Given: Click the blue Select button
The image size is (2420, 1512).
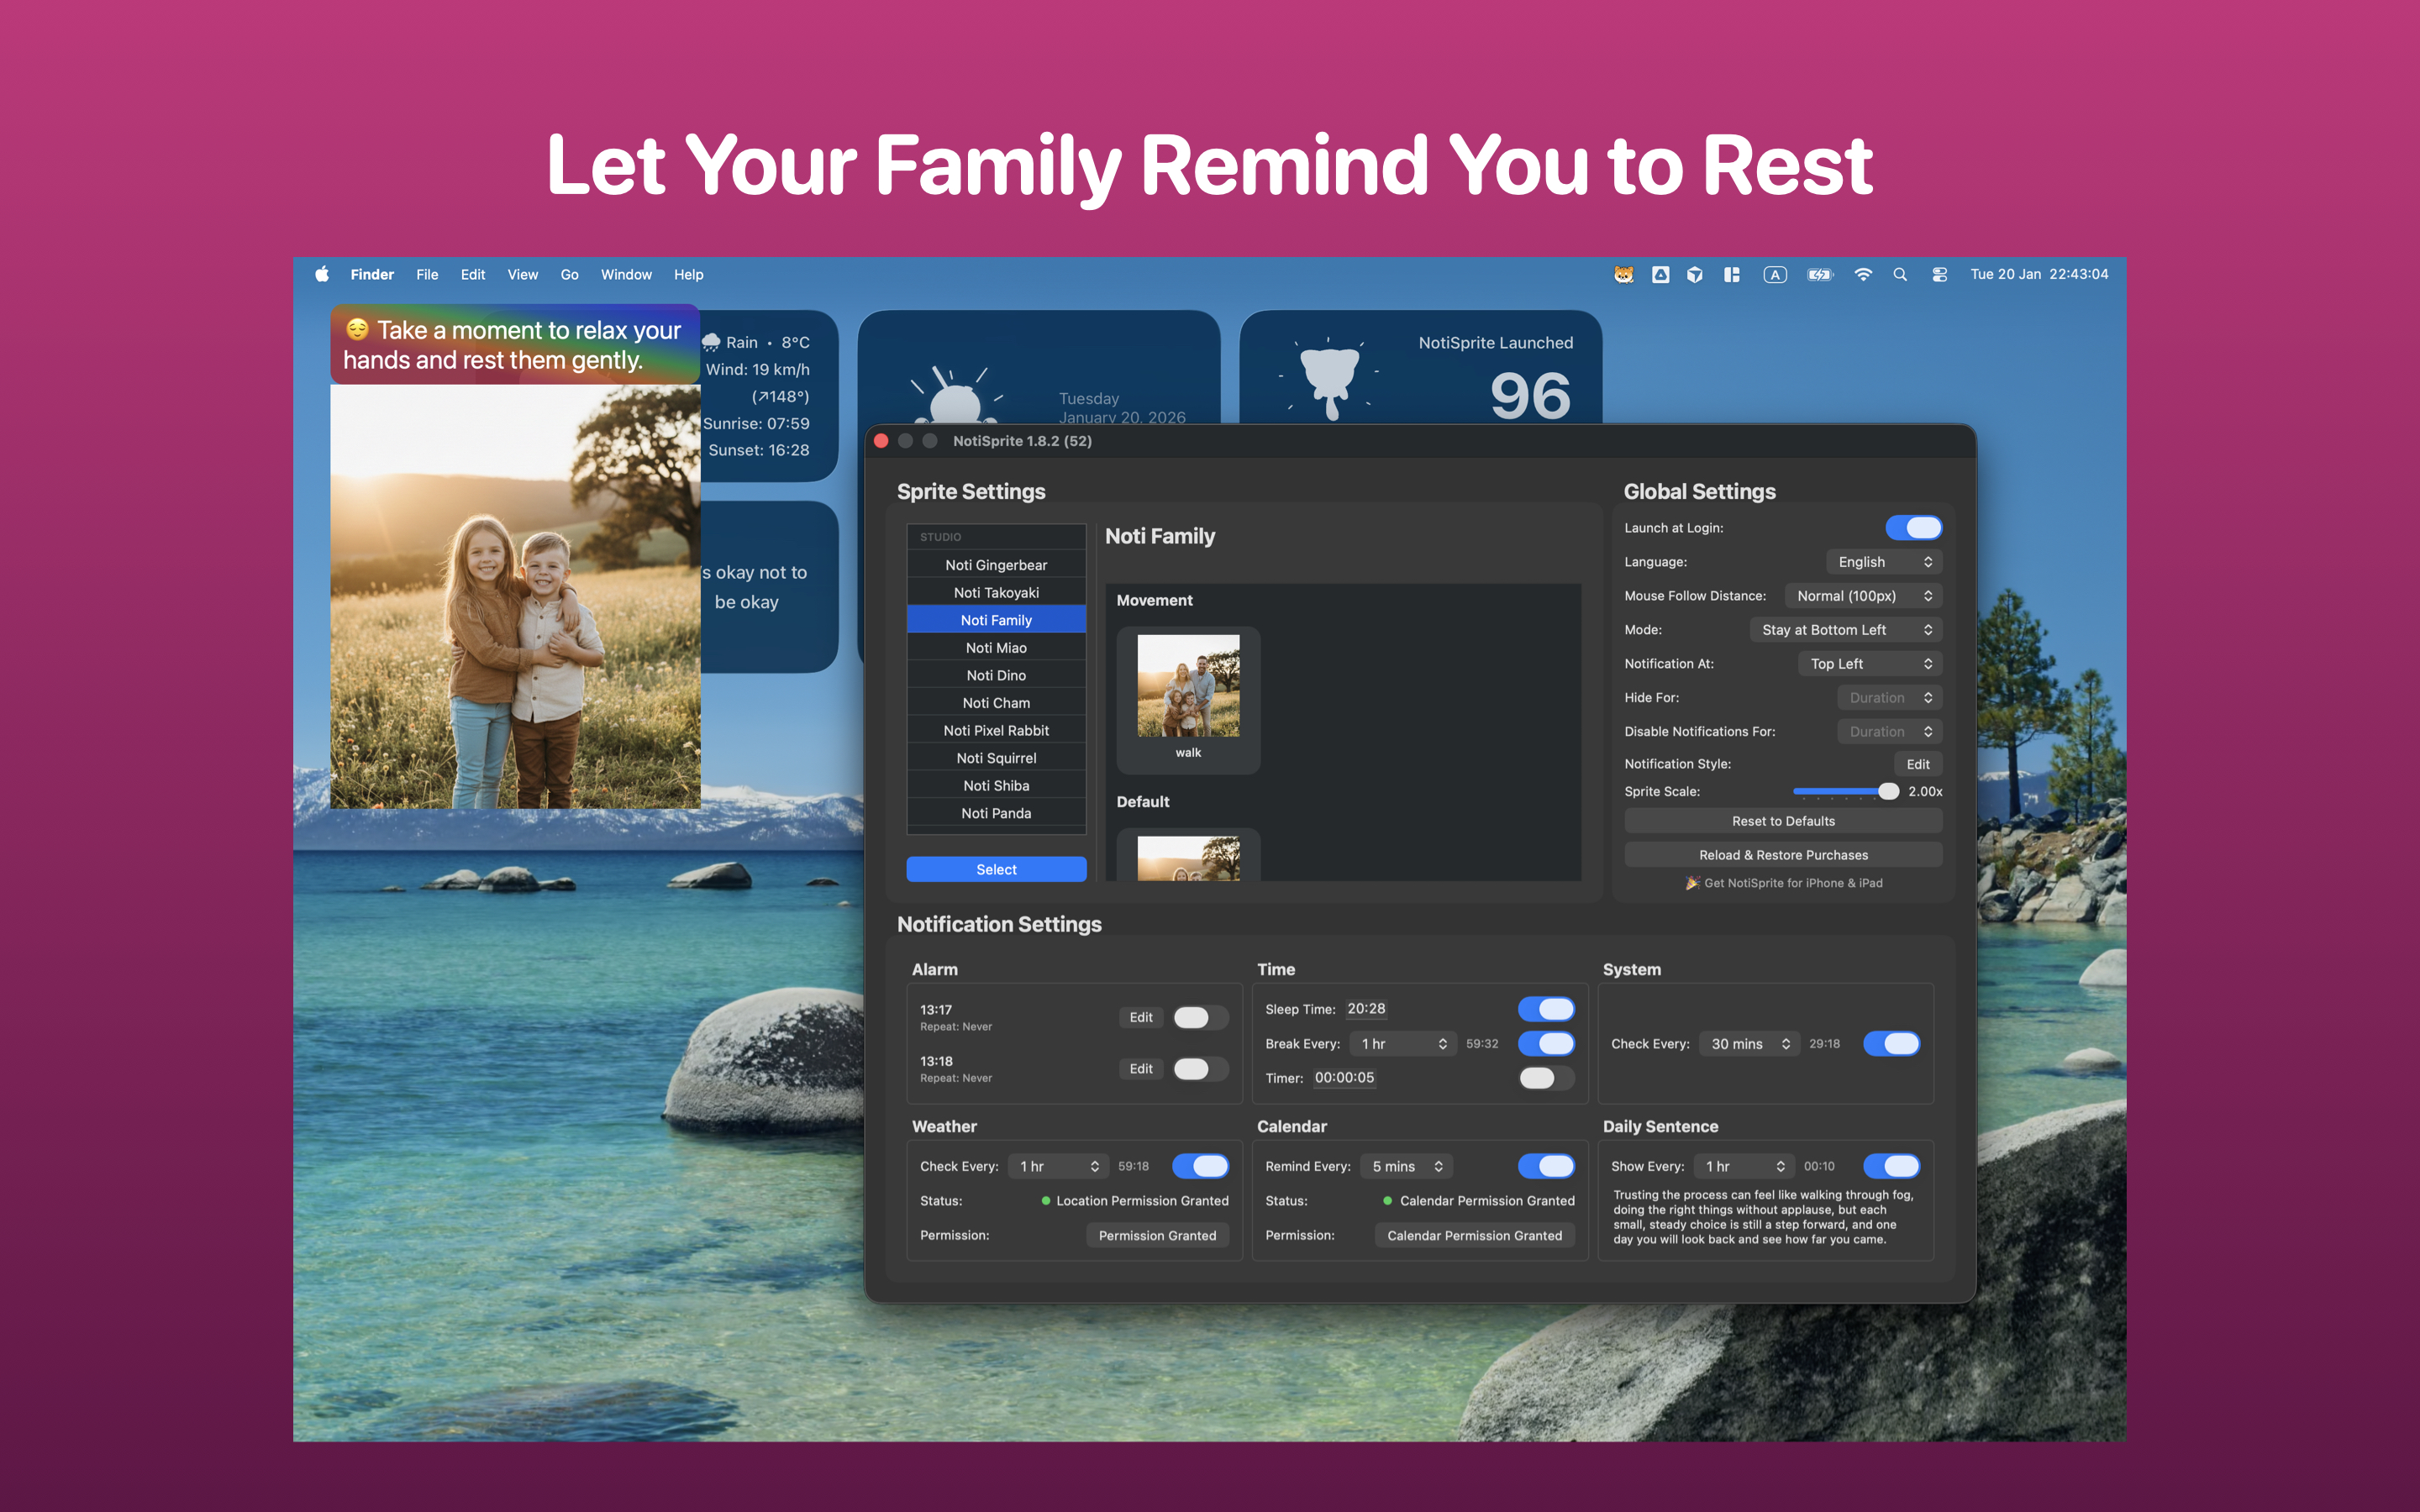Looking at the screenshot, I should pyautogui.click(x=996, y=869).
